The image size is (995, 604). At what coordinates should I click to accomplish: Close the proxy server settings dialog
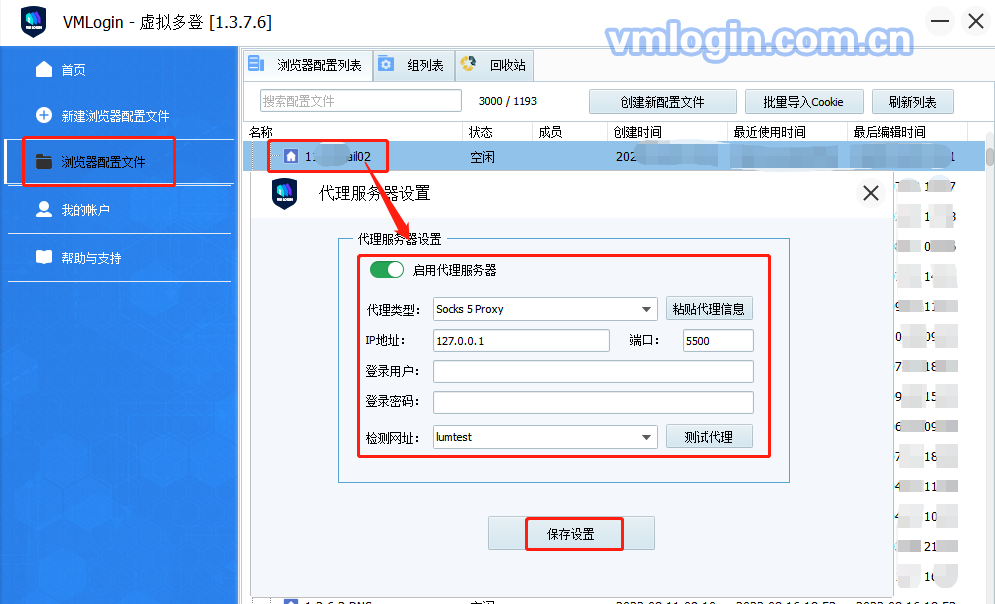pyautogui.click(x=871, y=193)
